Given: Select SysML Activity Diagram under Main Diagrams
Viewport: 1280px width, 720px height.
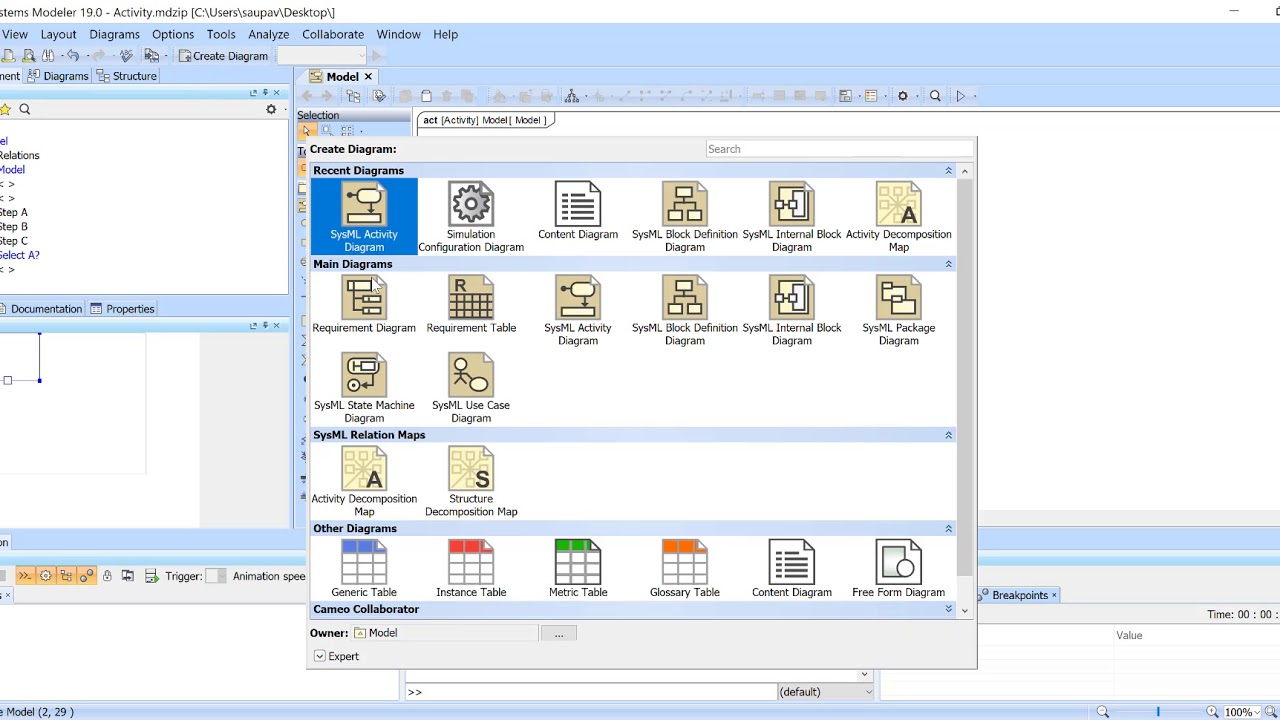Looking at the screenshot, I should click(578, 311).
